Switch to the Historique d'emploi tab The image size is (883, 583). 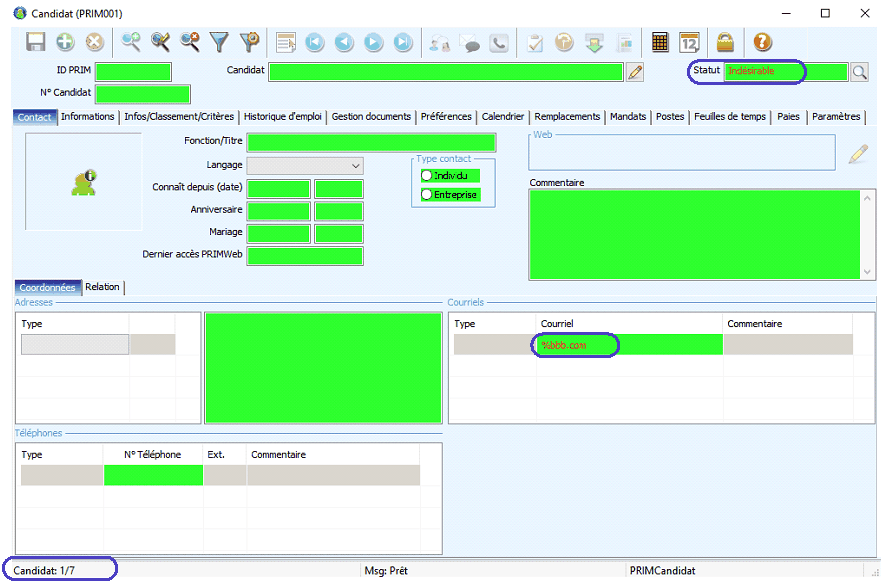[283, 117]
